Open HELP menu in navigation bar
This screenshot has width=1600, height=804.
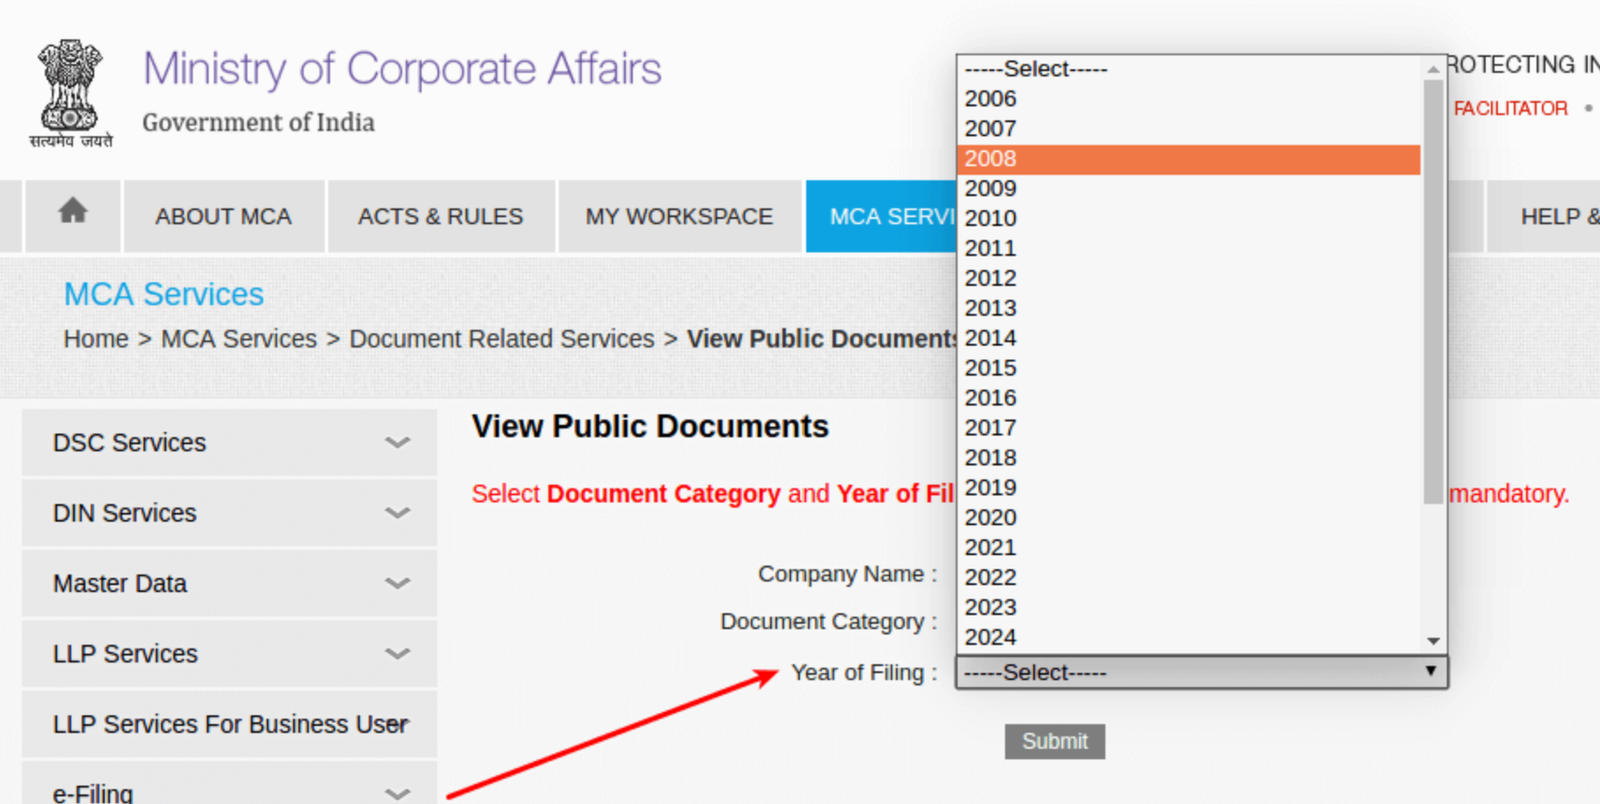pos(1544,216)
